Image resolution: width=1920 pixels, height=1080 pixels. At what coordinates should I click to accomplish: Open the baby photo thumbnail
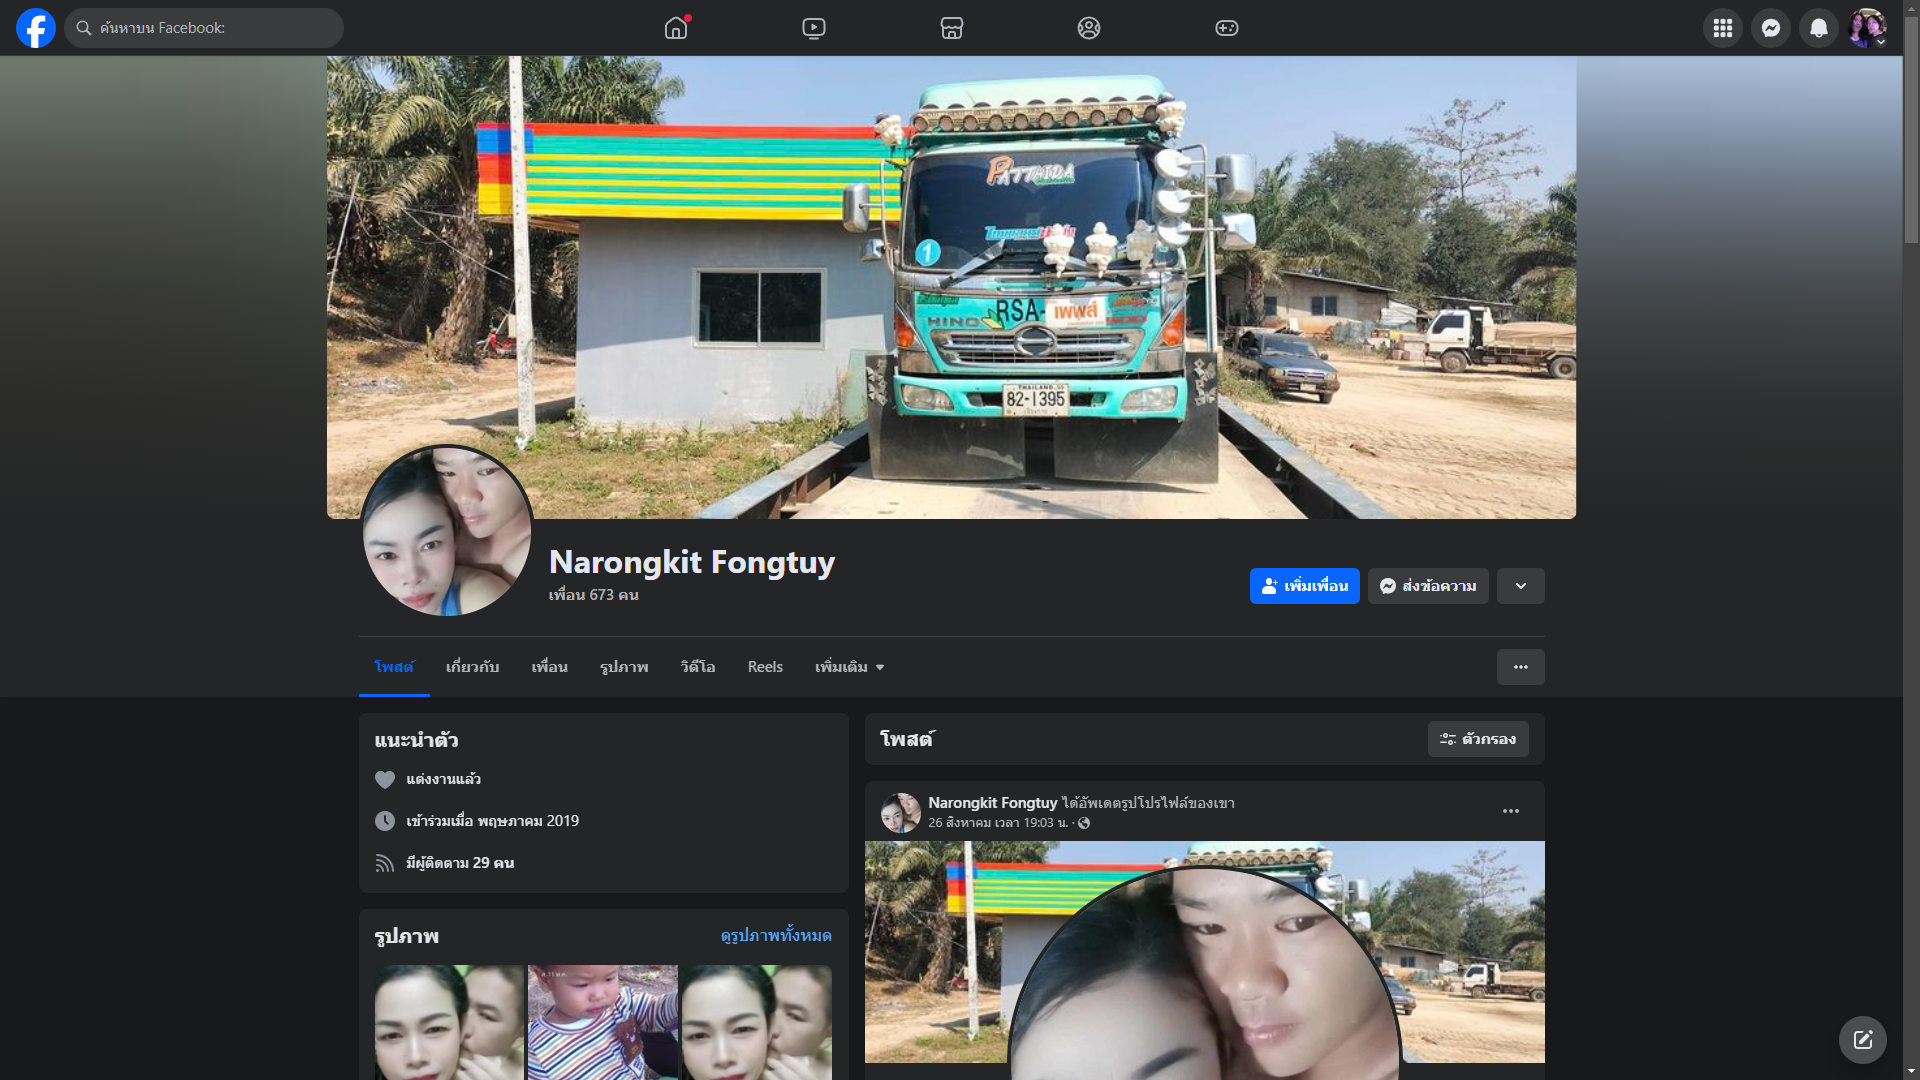602,1020
